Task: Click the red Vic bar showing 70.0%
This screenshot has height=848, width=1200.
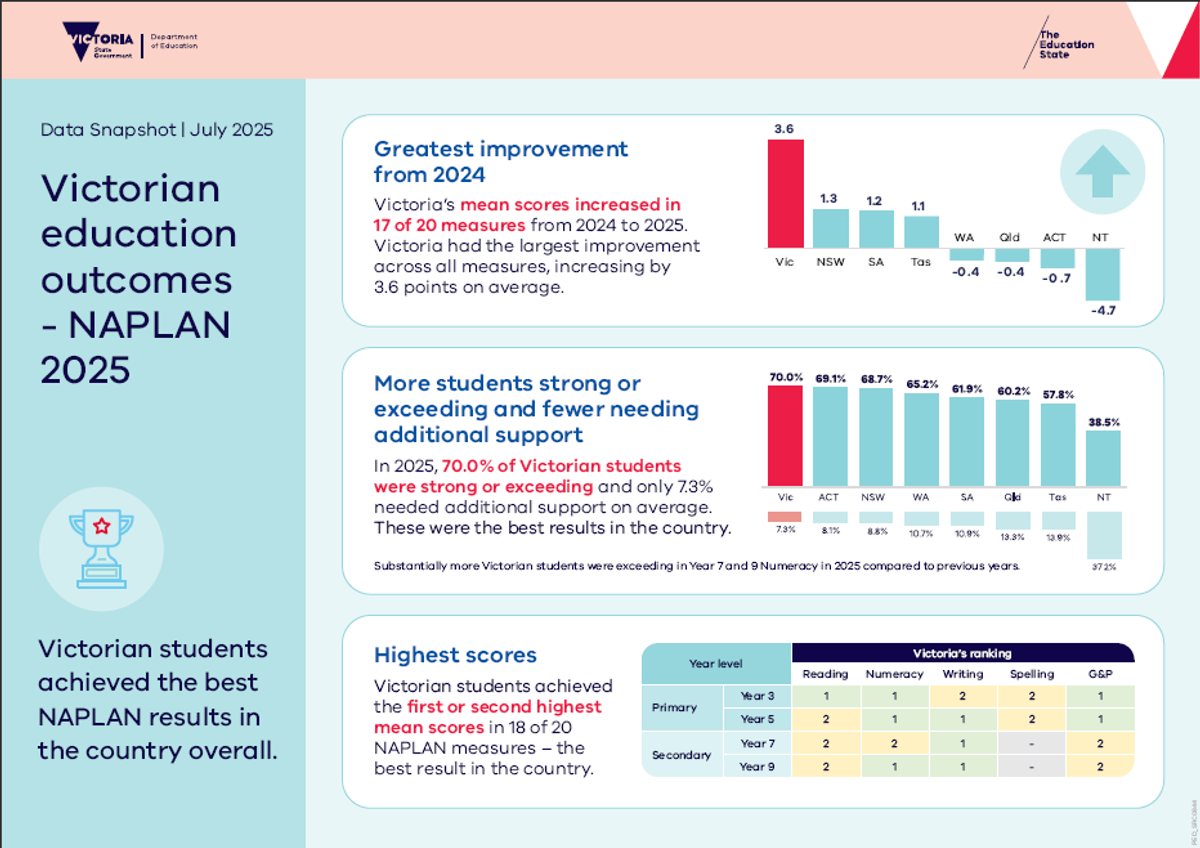Action: coord(785,436)
